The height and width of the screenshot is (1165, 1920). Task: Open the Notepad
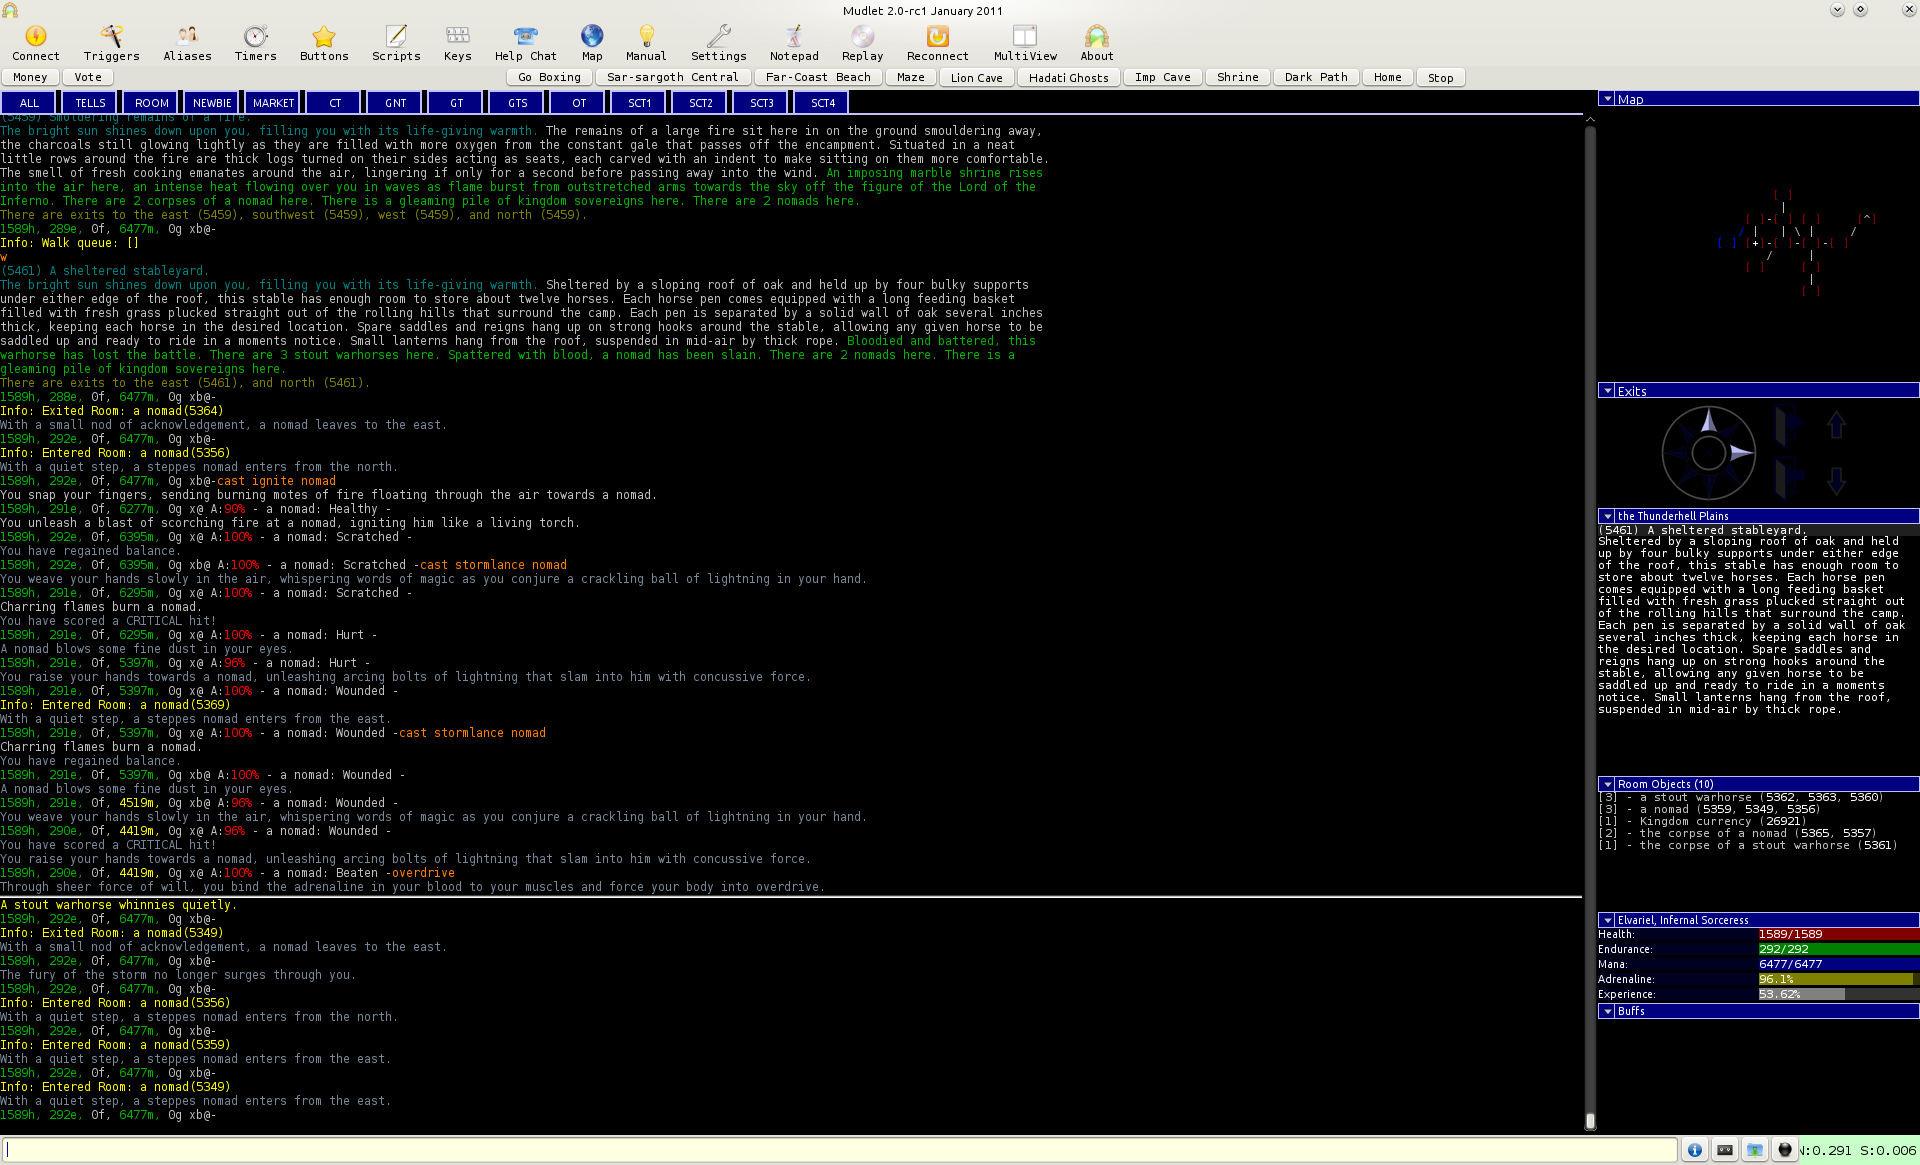tap(794, 44)
